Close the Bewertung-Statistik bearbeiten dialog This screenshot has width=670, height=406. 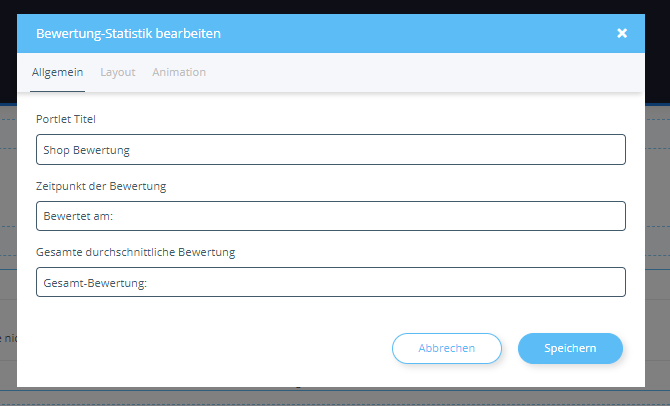click(622, 33)
